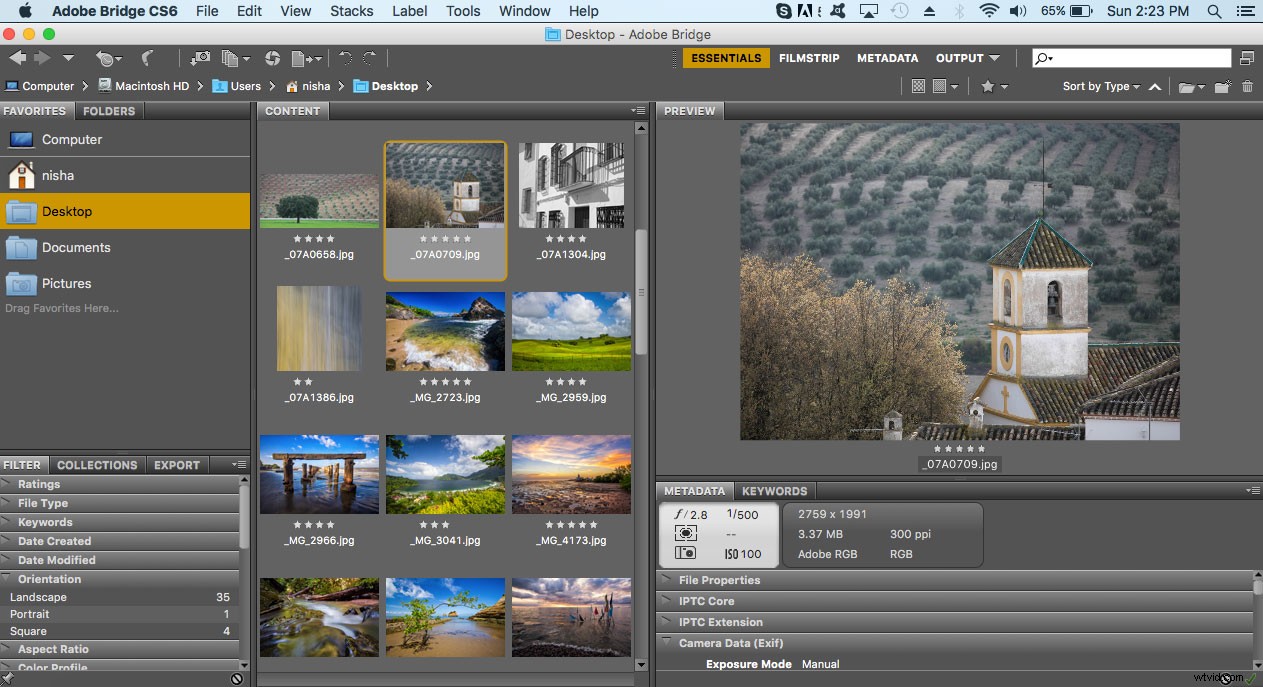This screenshot has width=1263, height=687.
Task: Disable all filters with the circle-slash icon
Action: click(x=236, y=679)
